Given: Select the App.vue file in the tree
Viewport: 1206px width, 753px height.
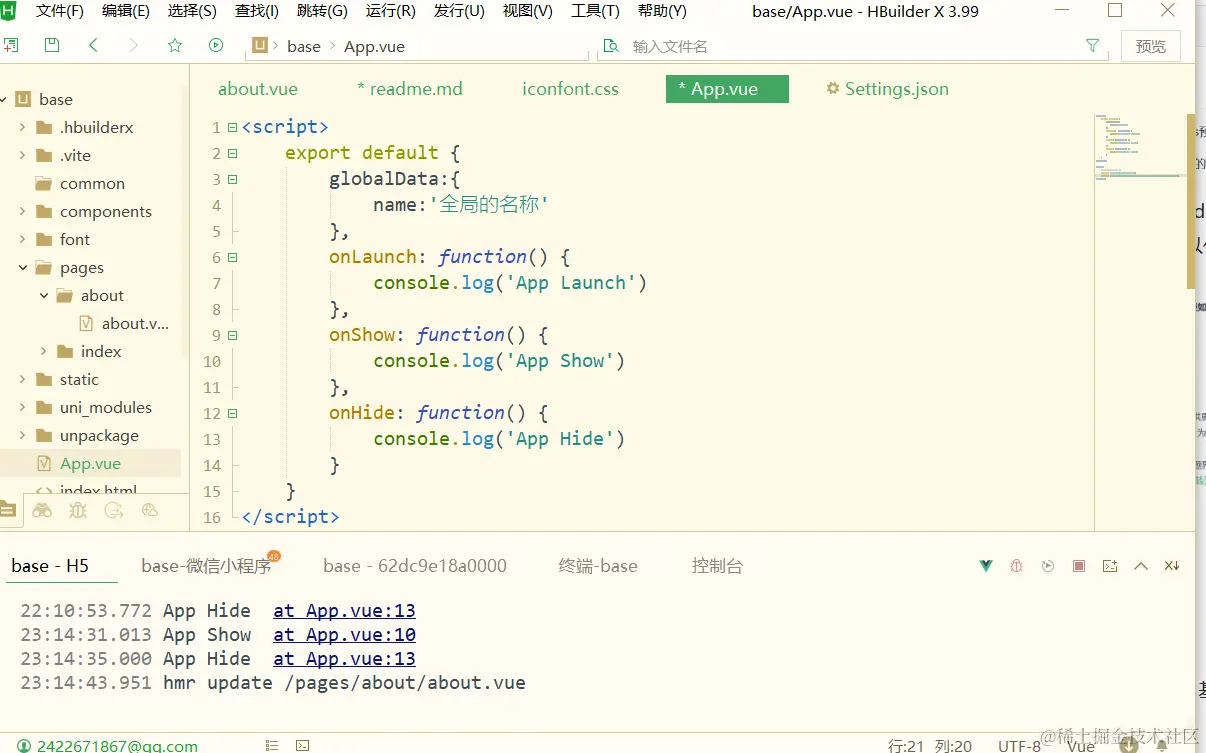Looking at the screenshot, I should 90,463.
